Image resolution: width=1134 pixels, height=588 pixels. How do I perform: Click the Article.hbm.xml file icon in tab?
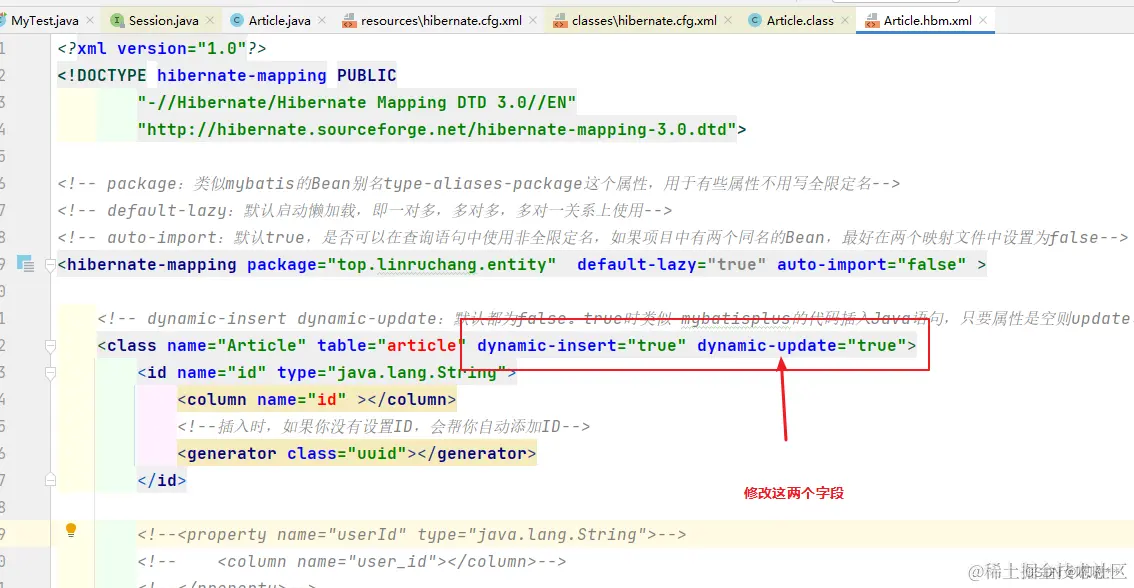pos(871,21)
